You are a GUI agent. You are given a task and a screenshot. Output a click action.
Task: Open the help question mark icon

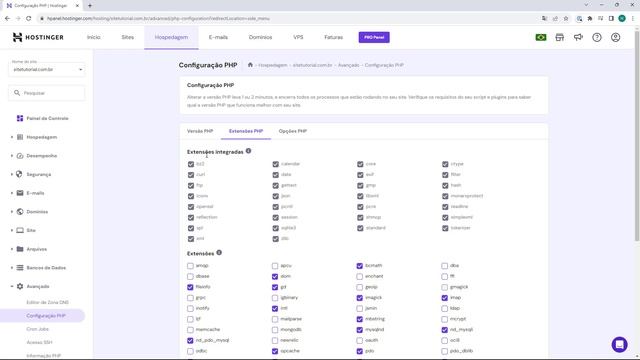(597, 37)
